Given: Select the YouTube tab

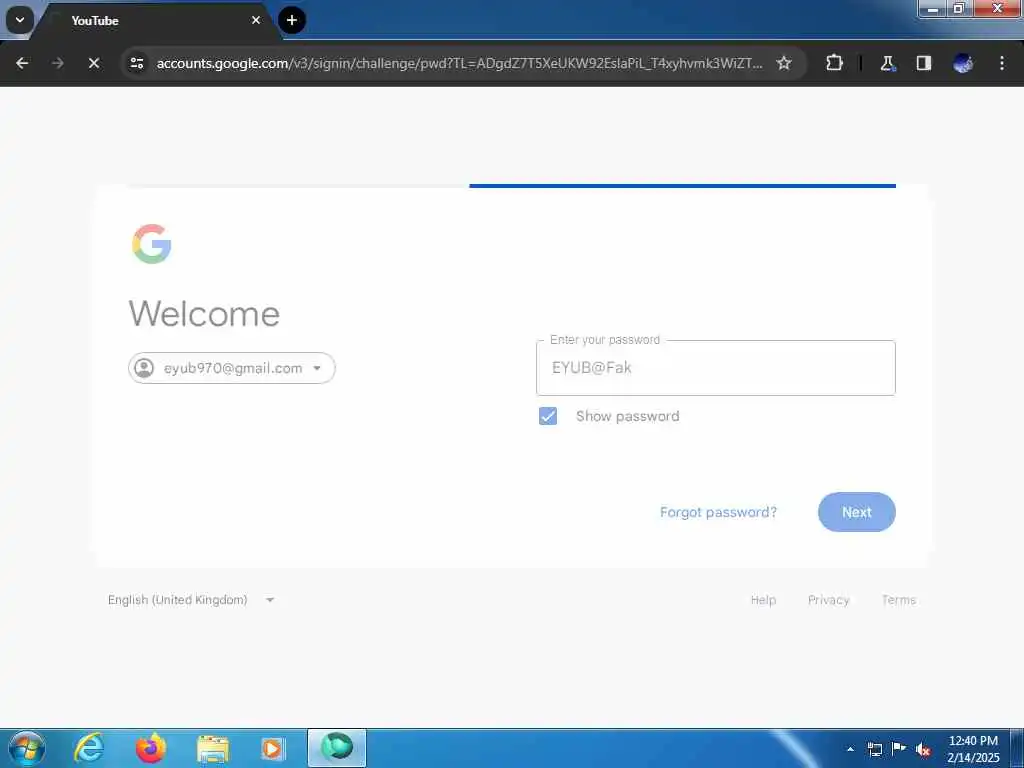Looking at the screenshot, I should tap(157, 20).
